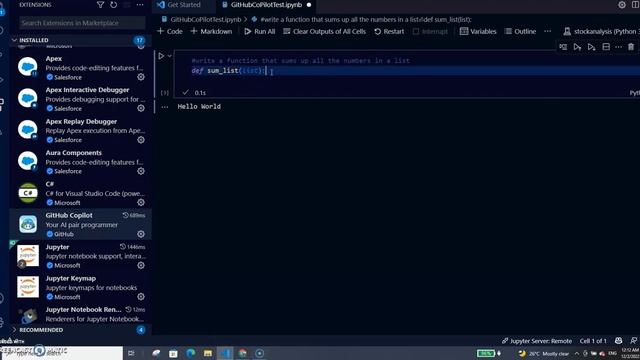Open cell toolbar more actions ellipsis
The height and width of the screenshot is (360, 640).
[x=619, y=47]
